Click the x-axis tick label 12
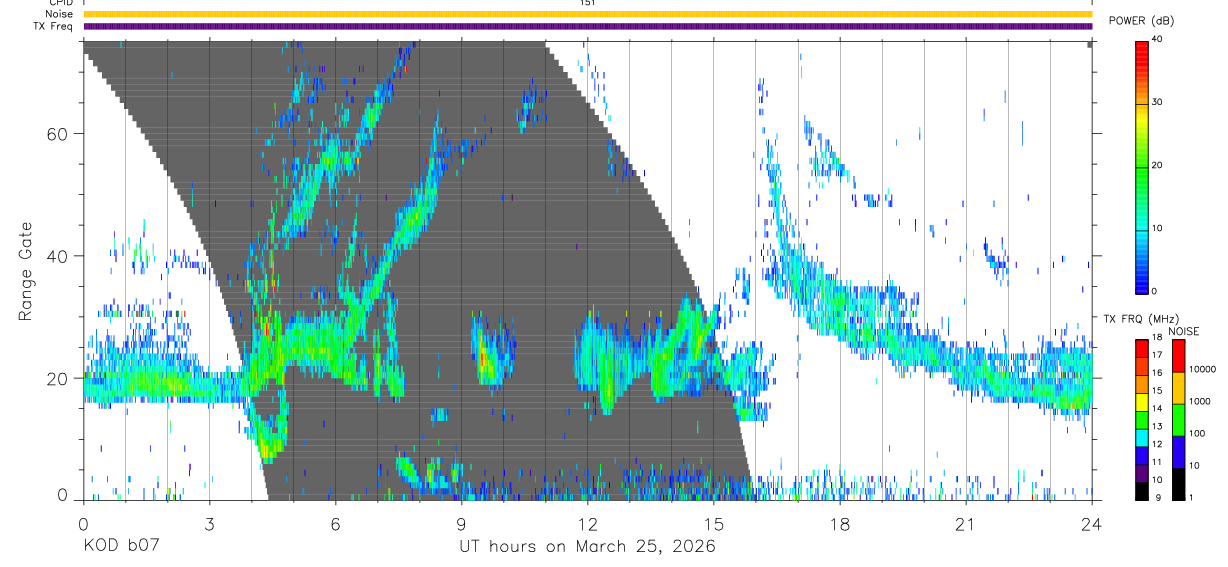This screenshot has width=1228, height=567. point(588,523)
